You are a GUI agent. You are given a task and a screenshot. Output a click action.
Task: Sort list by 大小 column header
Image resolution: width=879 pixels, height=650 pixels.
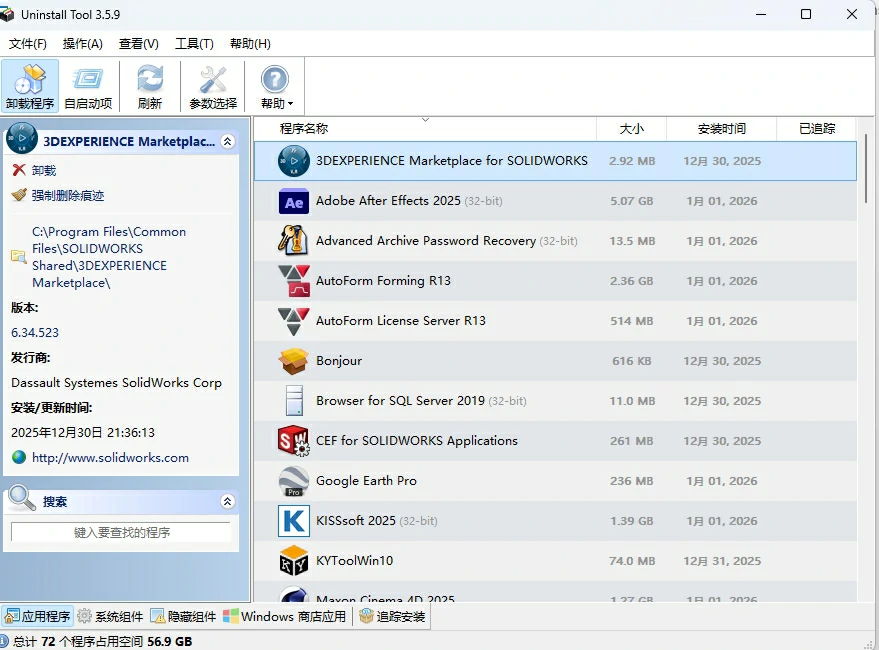click(631, 129)
